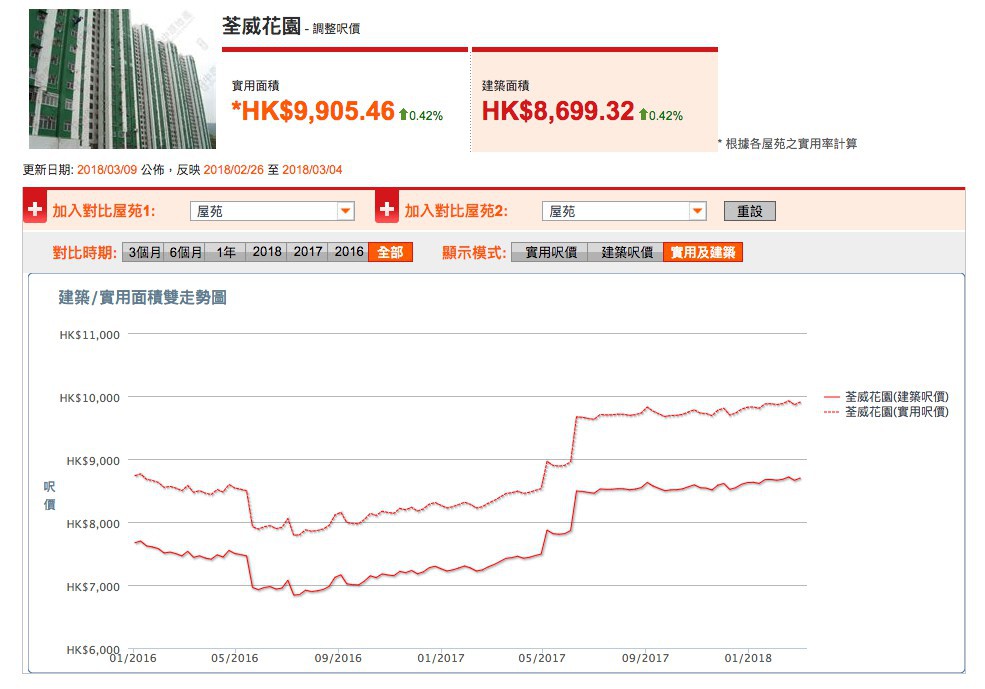Switch display mode to 實用呎價
985x689 pixels.
[550, 252]
